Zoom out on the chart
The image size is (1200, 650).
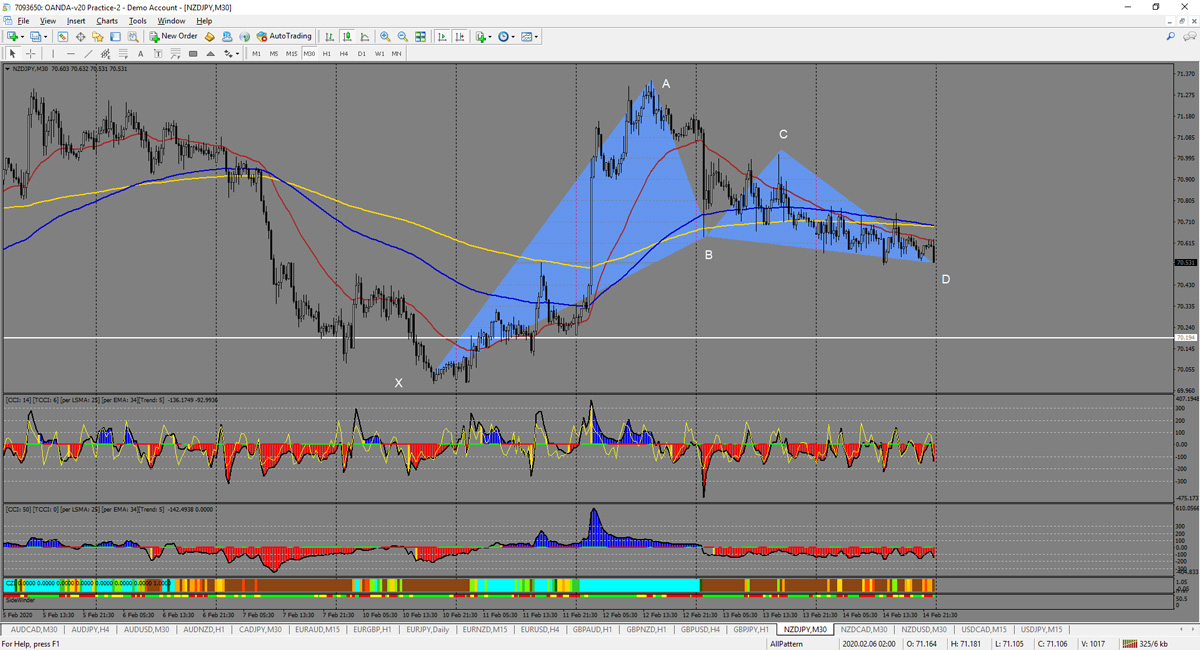point(402,36)
